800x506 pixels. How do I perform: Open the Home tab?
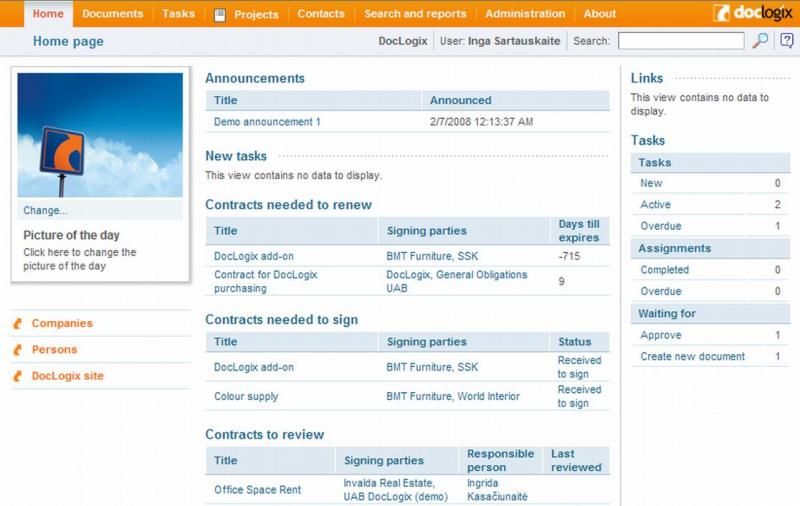tap(48, 14)
